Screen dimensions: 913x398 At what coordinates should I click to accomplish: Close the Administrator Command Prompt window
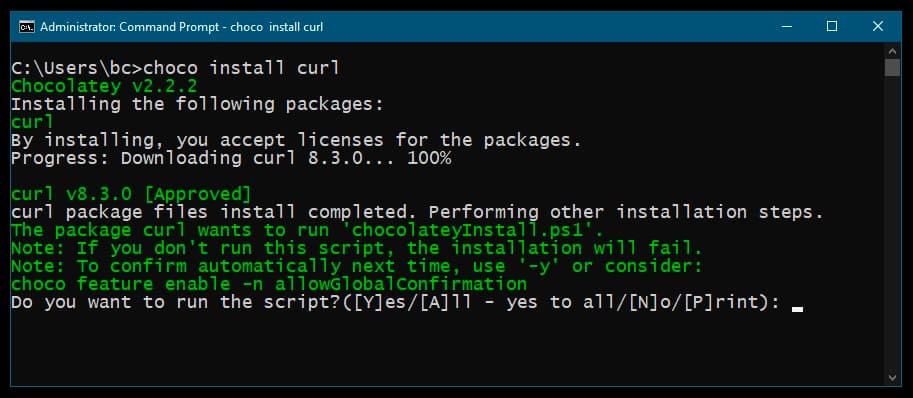878,27
